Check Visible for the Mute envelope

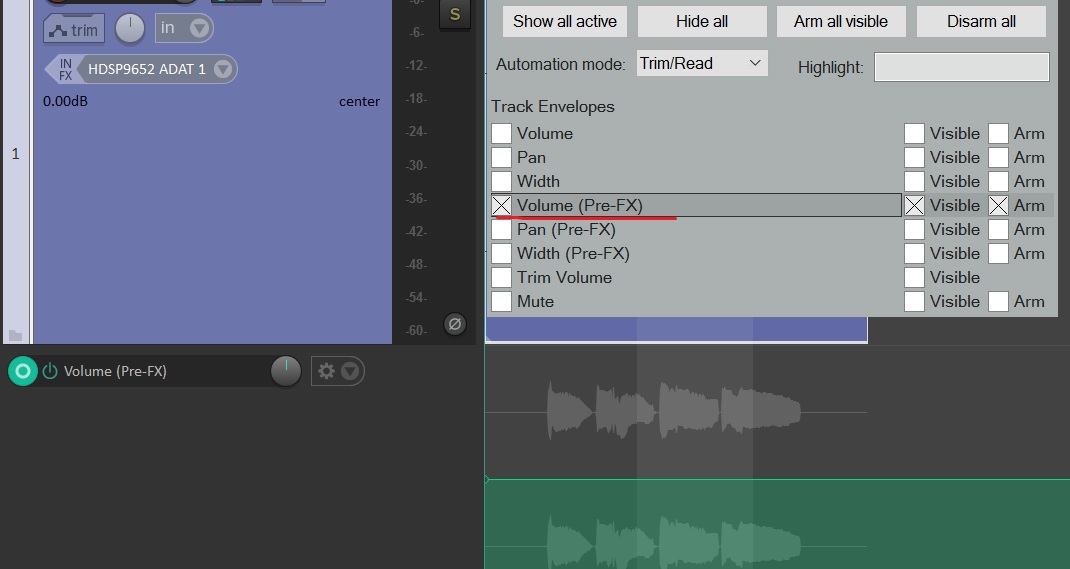click(914, 302)
